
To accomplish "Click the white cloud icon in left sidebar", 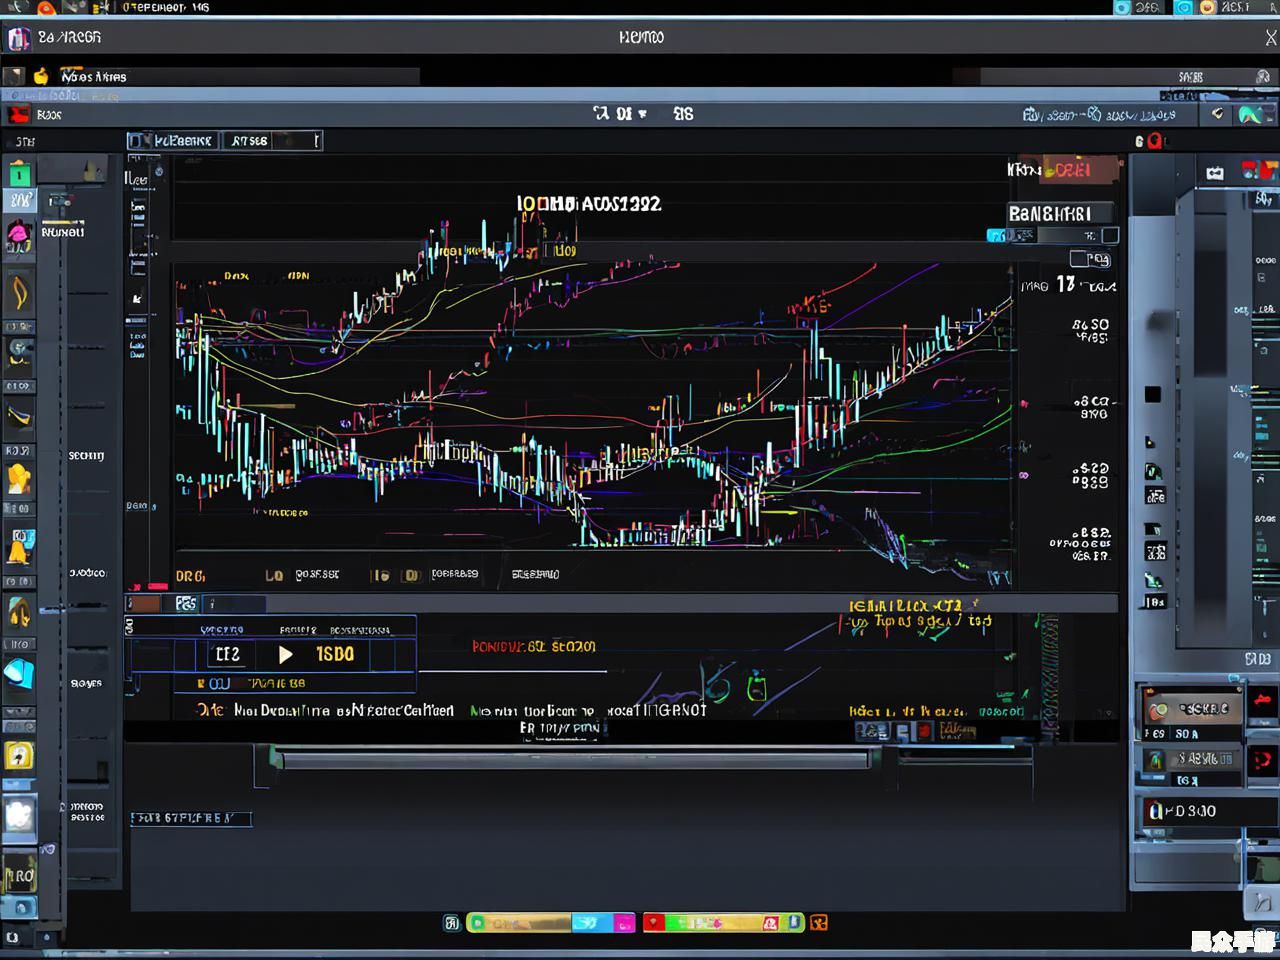I will 19,815.
